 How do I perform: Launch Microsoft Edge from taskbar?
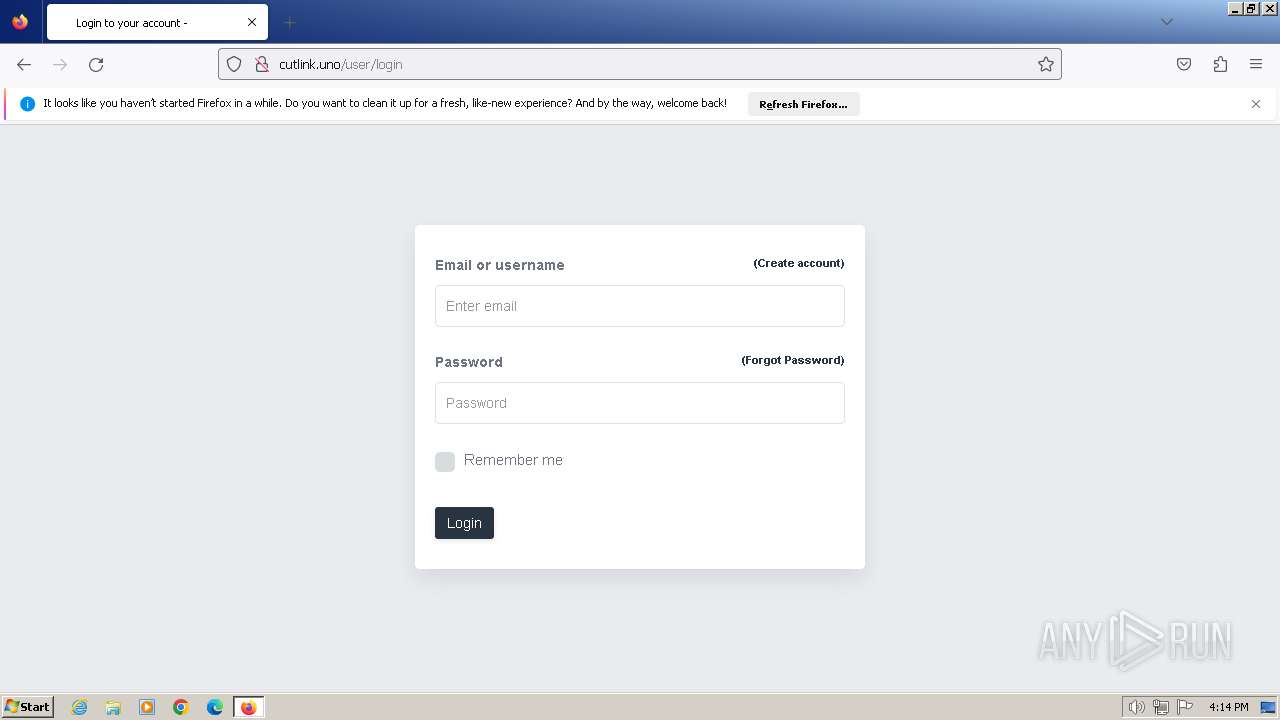(215, 707)
